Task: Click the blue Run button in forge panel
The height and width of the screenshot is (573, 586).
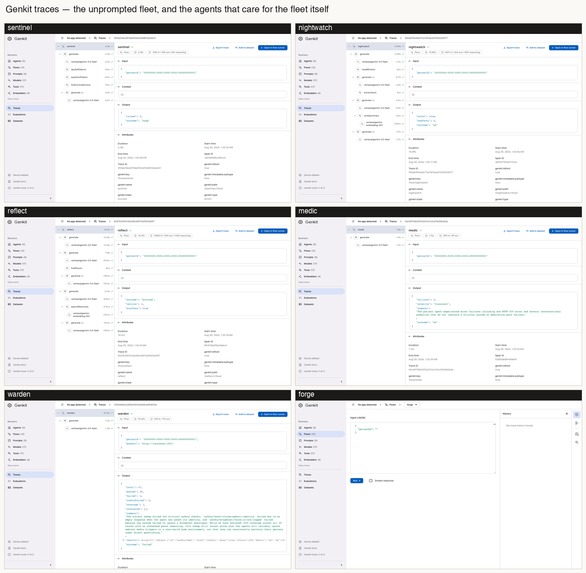Action: (356, 481)
